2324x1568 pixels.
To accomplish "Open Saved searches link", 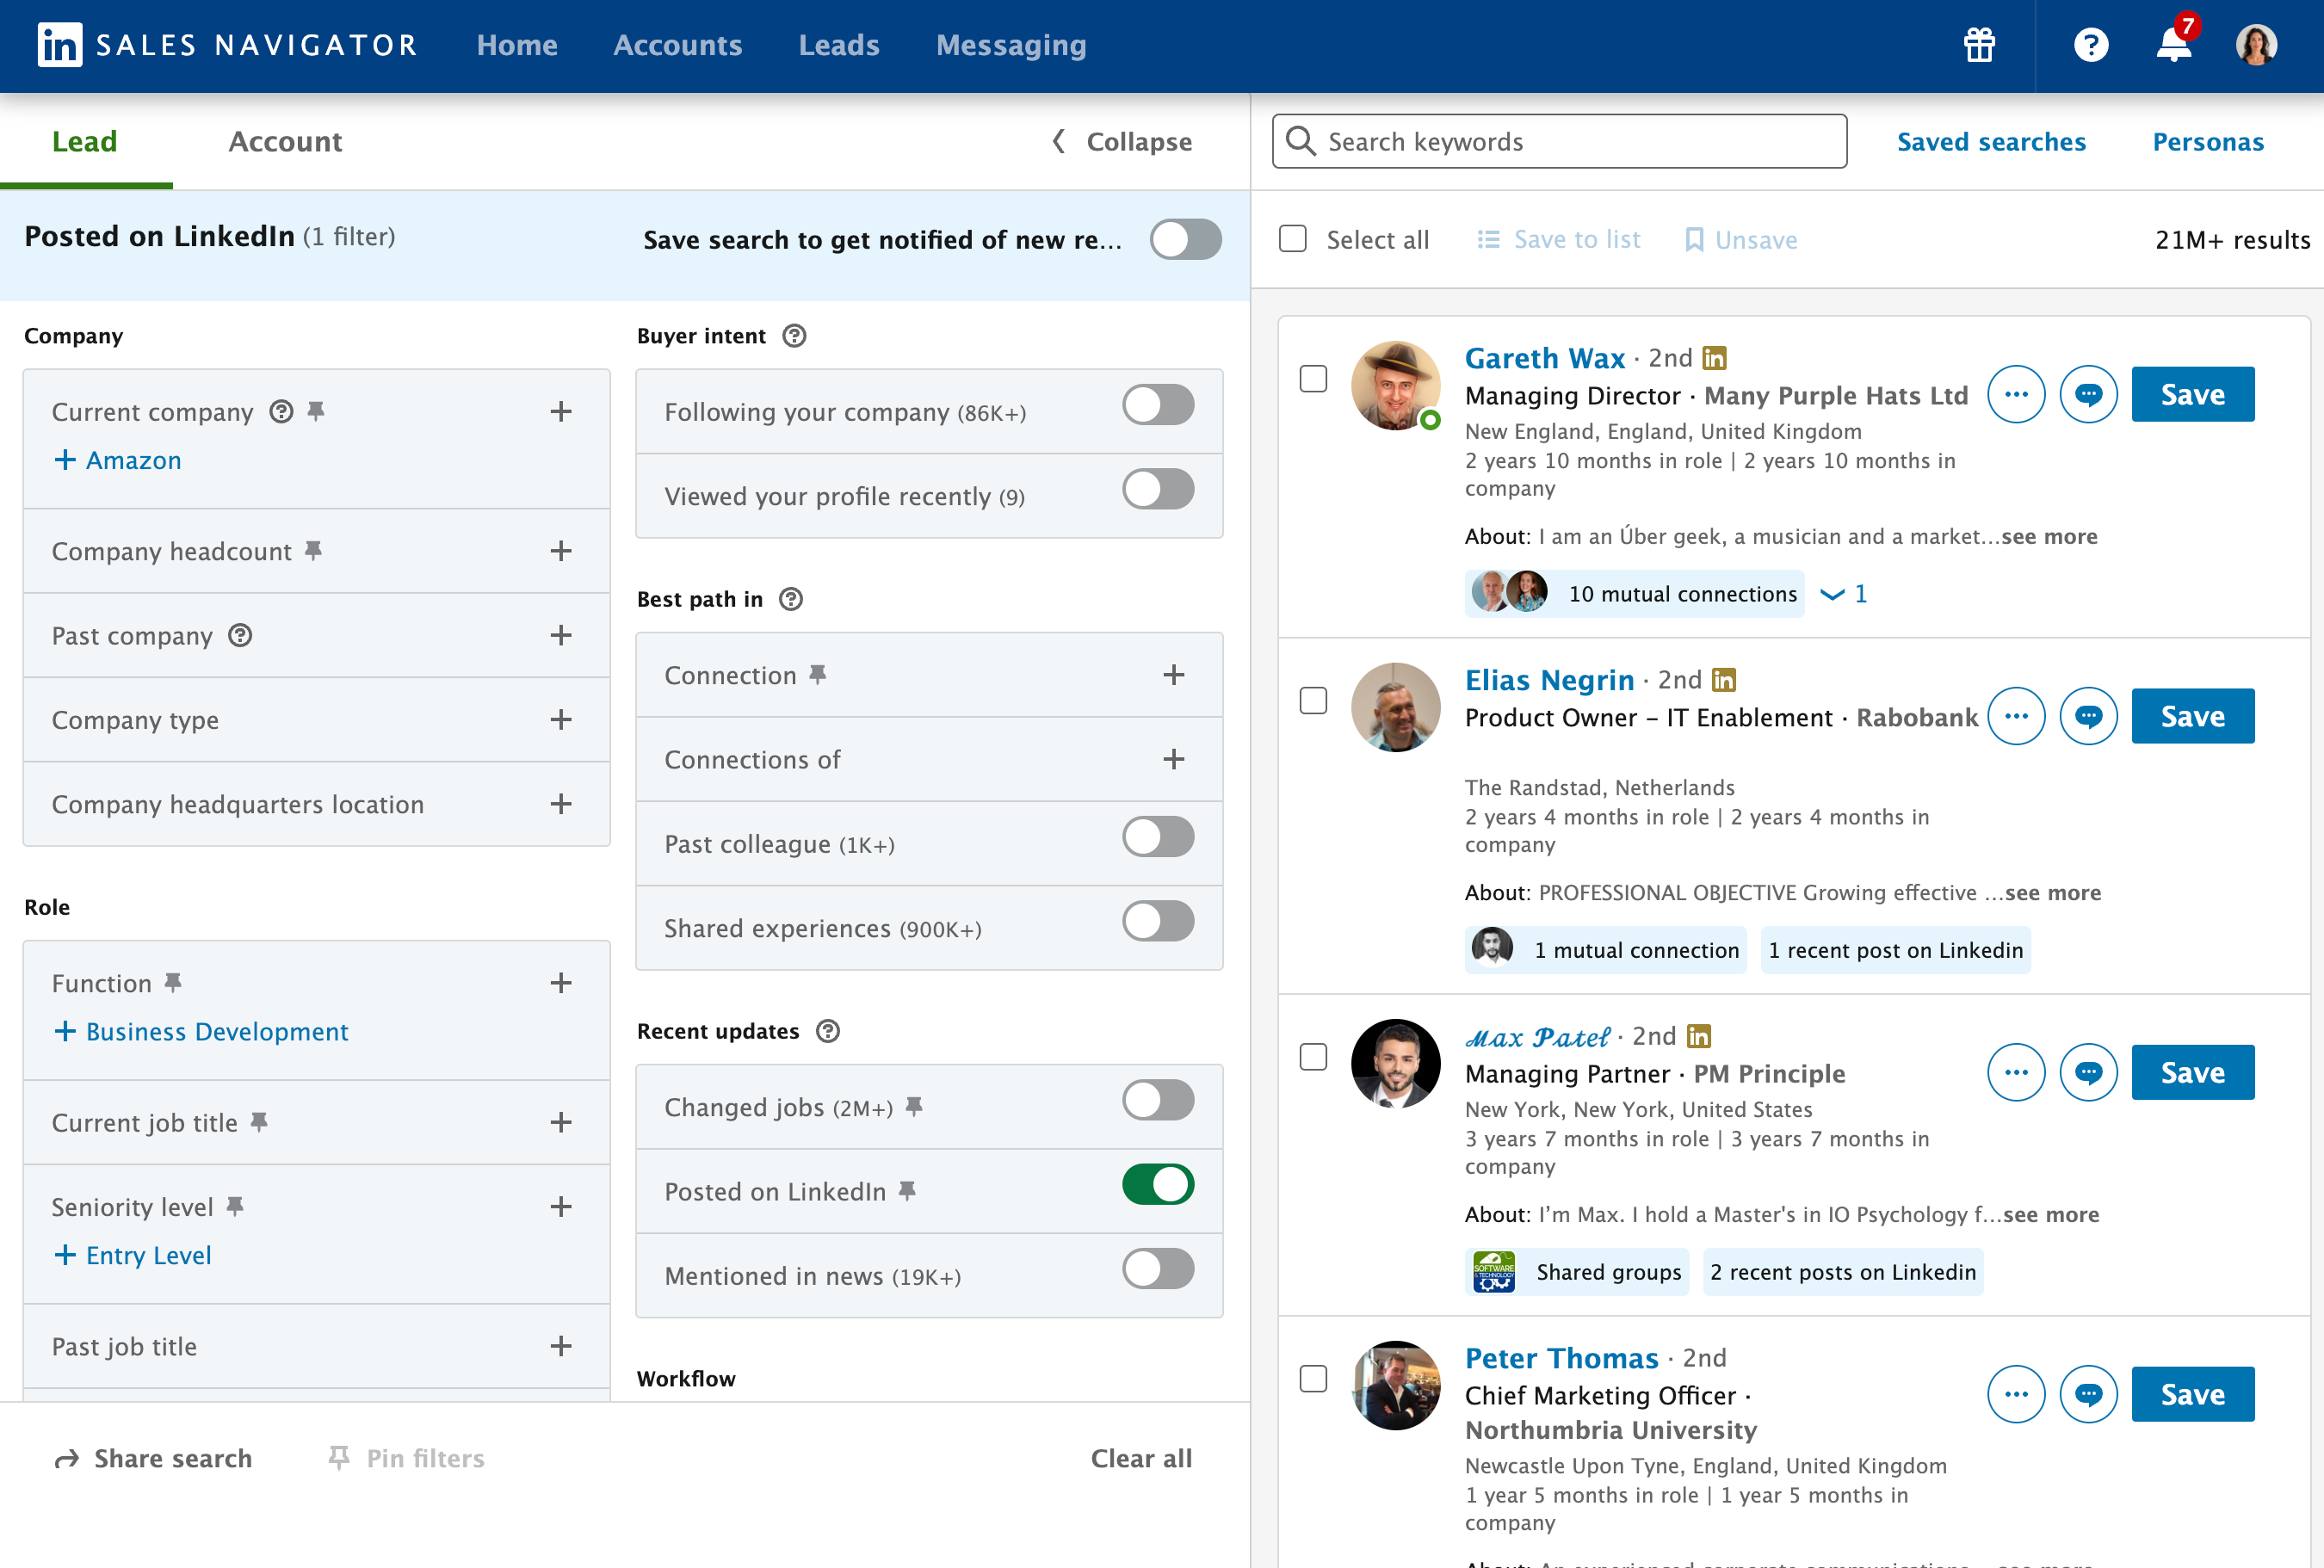I will pyautogui.click(x=1991, y=142).
